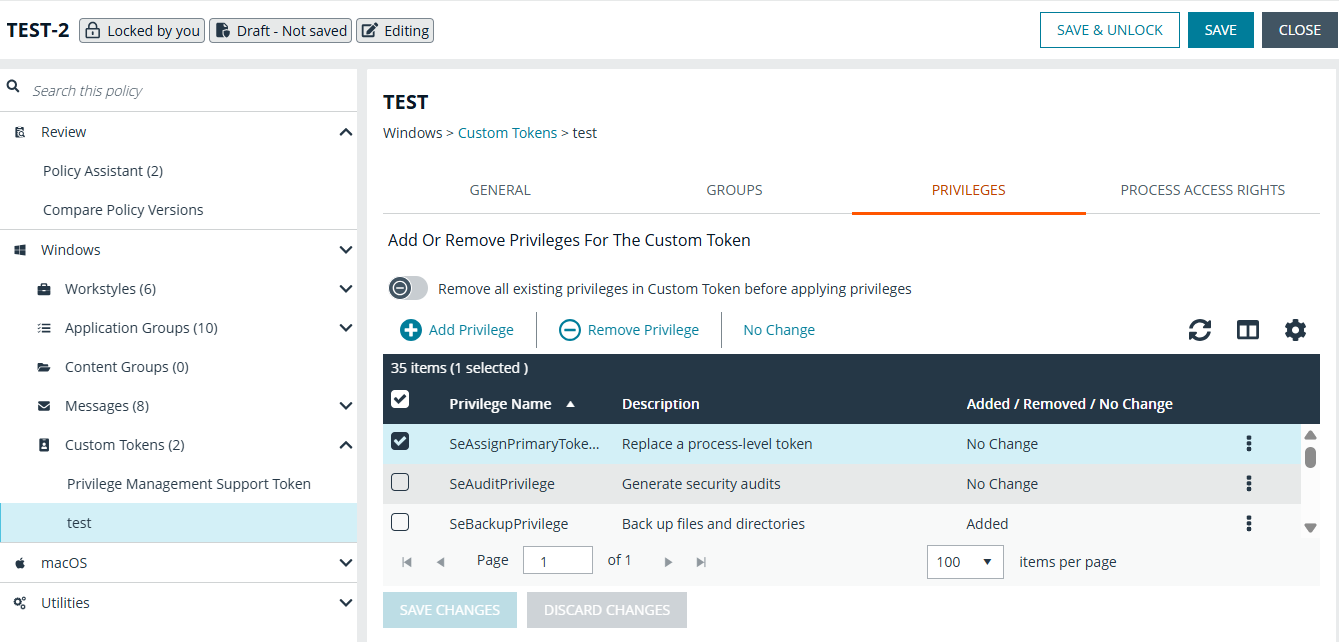Switch to the General tab

[x=500, y=190]
